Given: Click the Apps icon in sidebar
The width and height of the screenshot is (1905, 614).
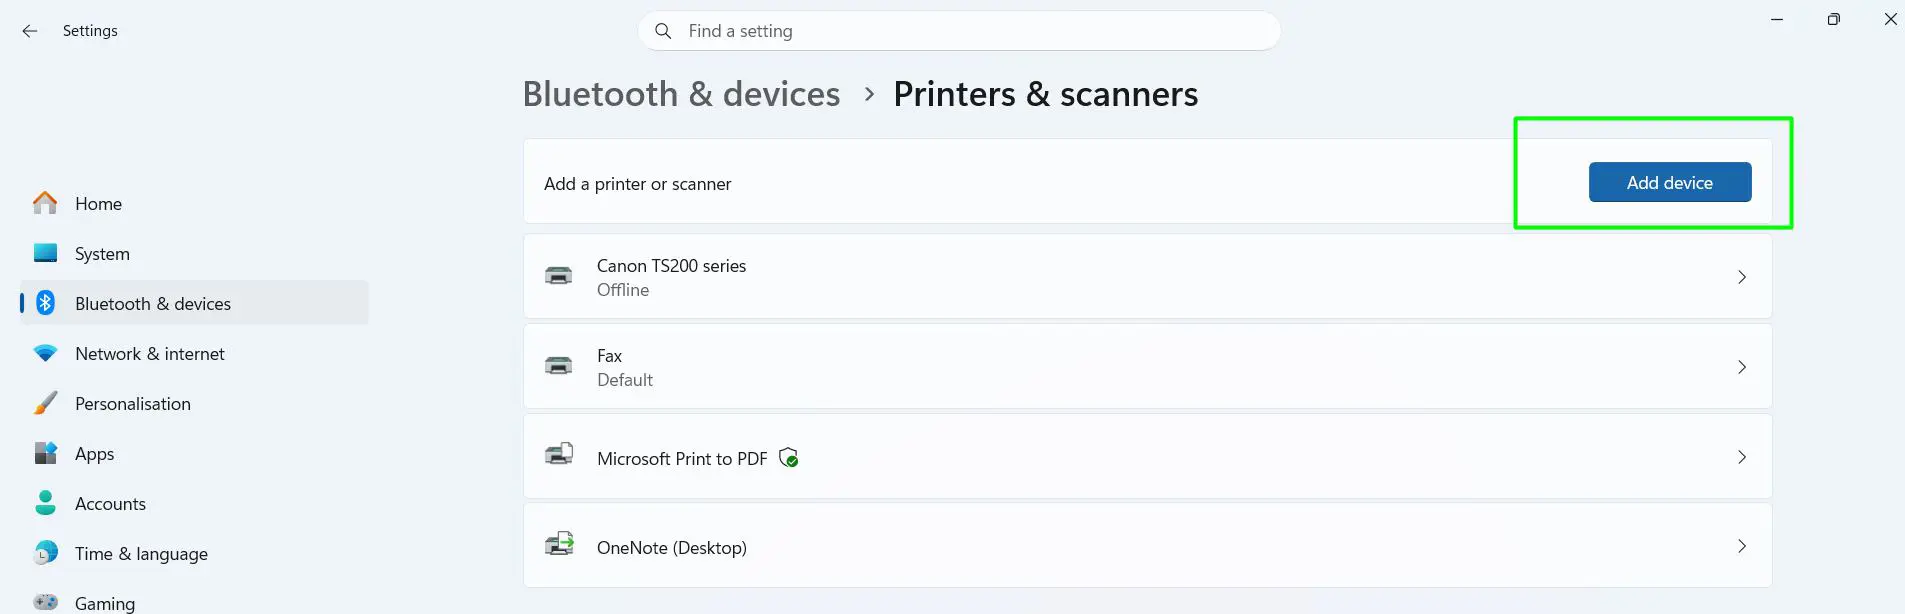Looking at the screenshot, I should (x=45, y=453).
